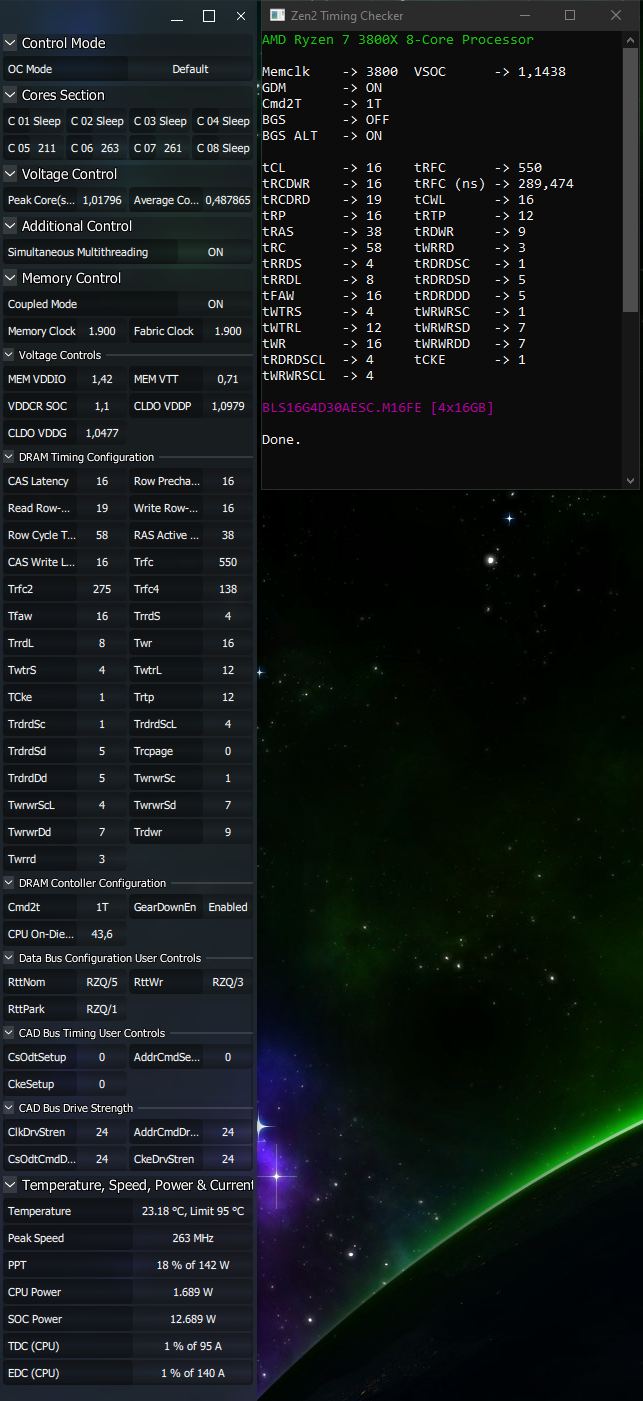This screenshot has width=643, height=1401.
Task: Click the RAS Active value 38
Action: point(228,535)
